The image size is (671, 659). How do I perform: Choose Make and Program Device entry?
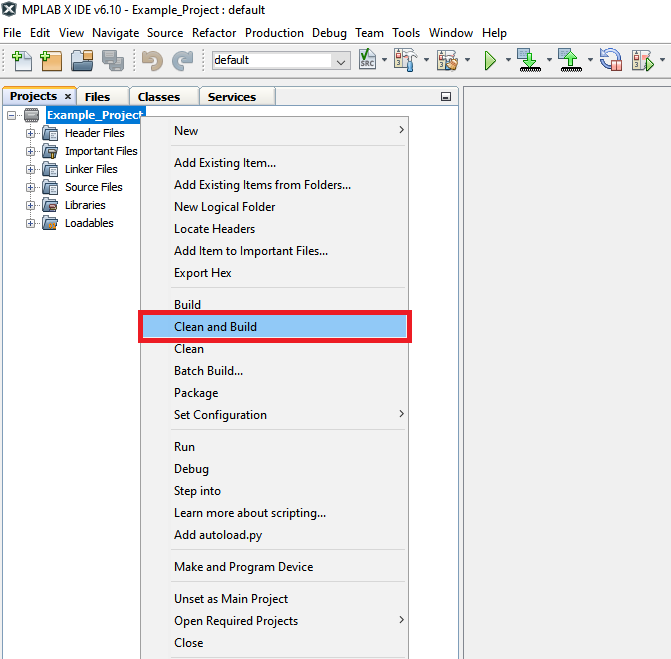point(274,567)
